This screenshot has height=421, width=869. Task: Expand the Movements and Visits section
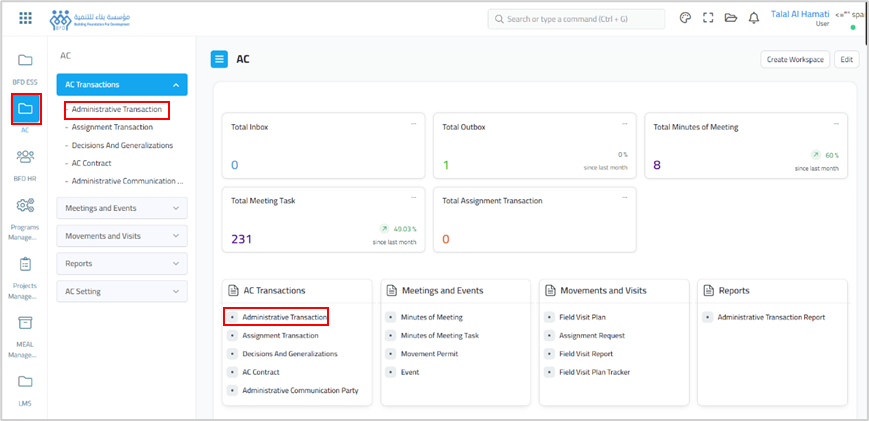coord(121,236)
